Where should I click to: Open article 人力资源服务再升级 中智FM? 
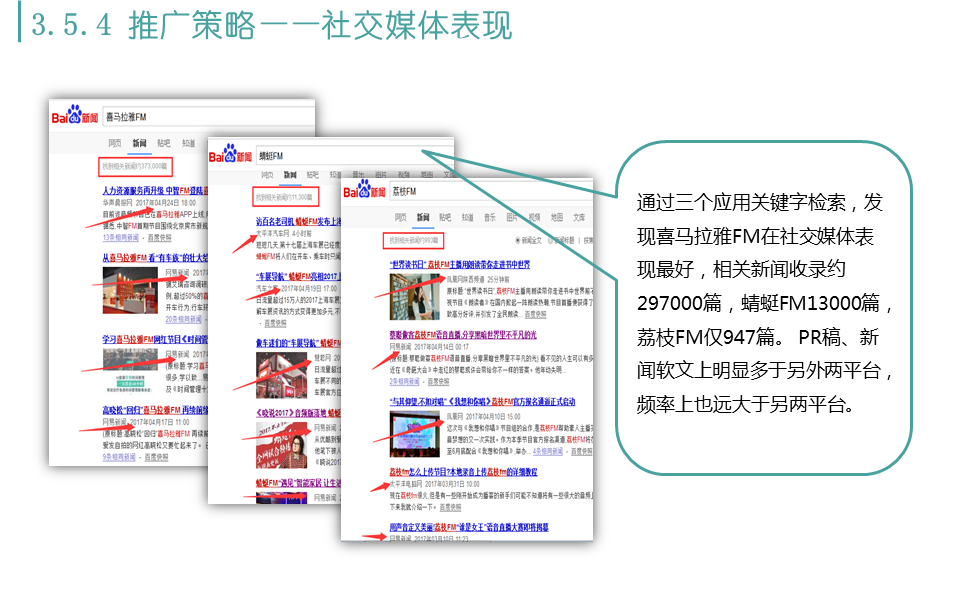(x=156, y=192)
